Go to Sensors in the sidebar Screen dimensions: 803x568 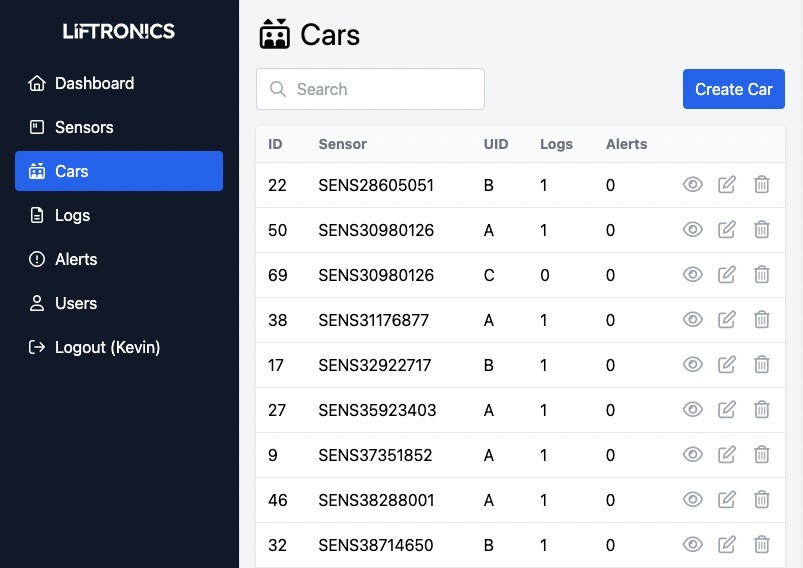point(84,127)
